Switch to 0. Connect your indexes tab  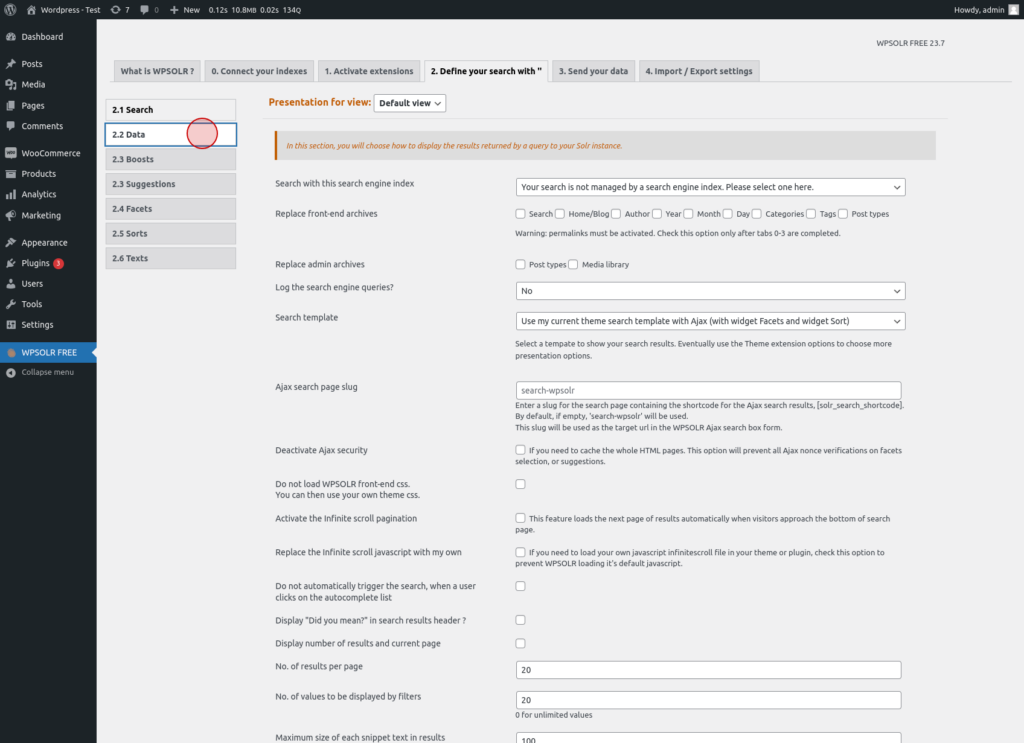[259, 71]
